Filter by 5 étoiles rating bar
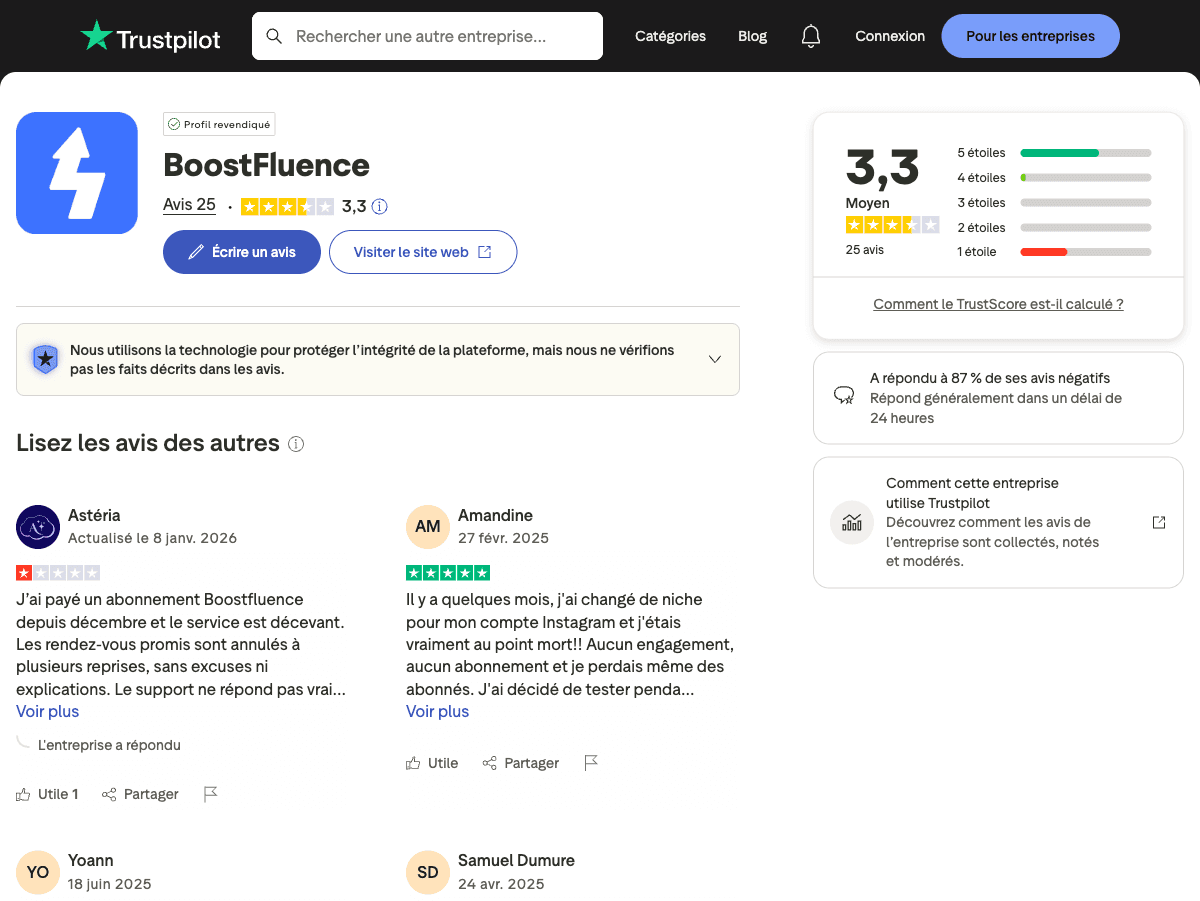The image size is (1200, 901). pos(1054,153)
